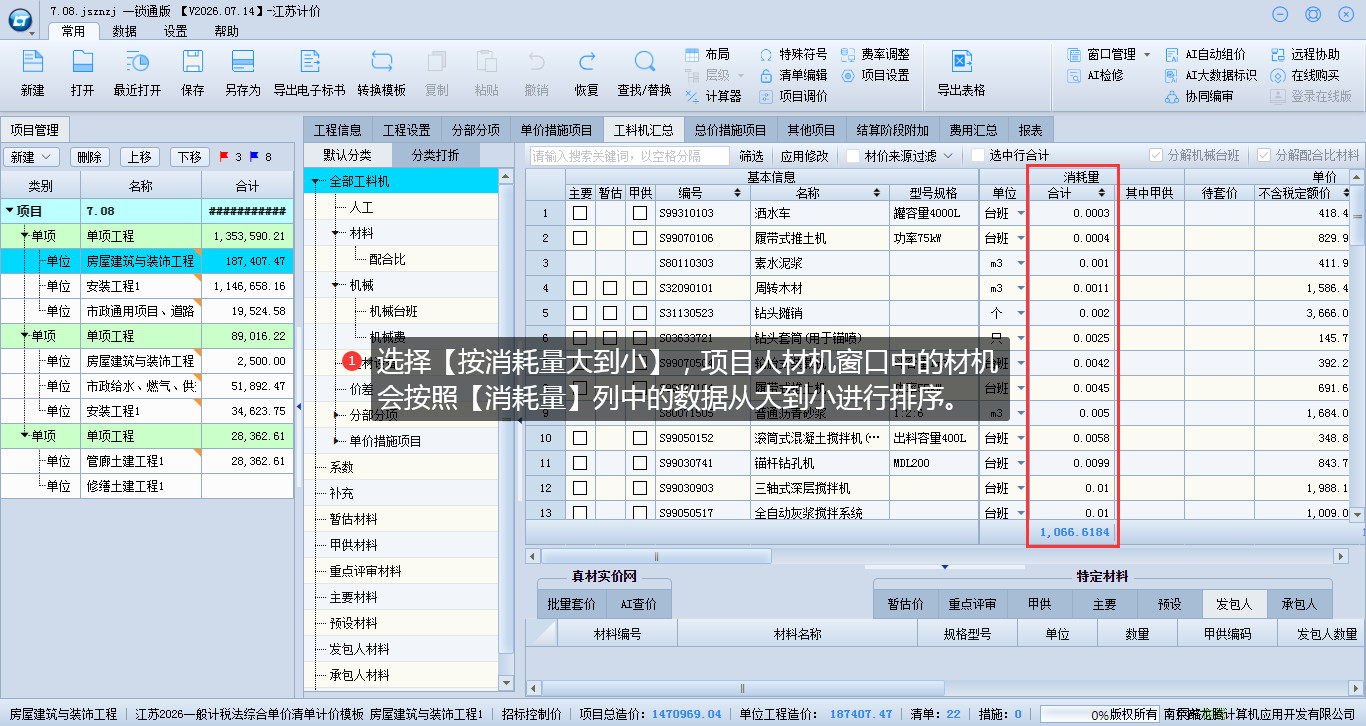The height and width of the screenshot is (726, 1366).
Task: Open 清单编辑 tool
Action: [793, 75]
